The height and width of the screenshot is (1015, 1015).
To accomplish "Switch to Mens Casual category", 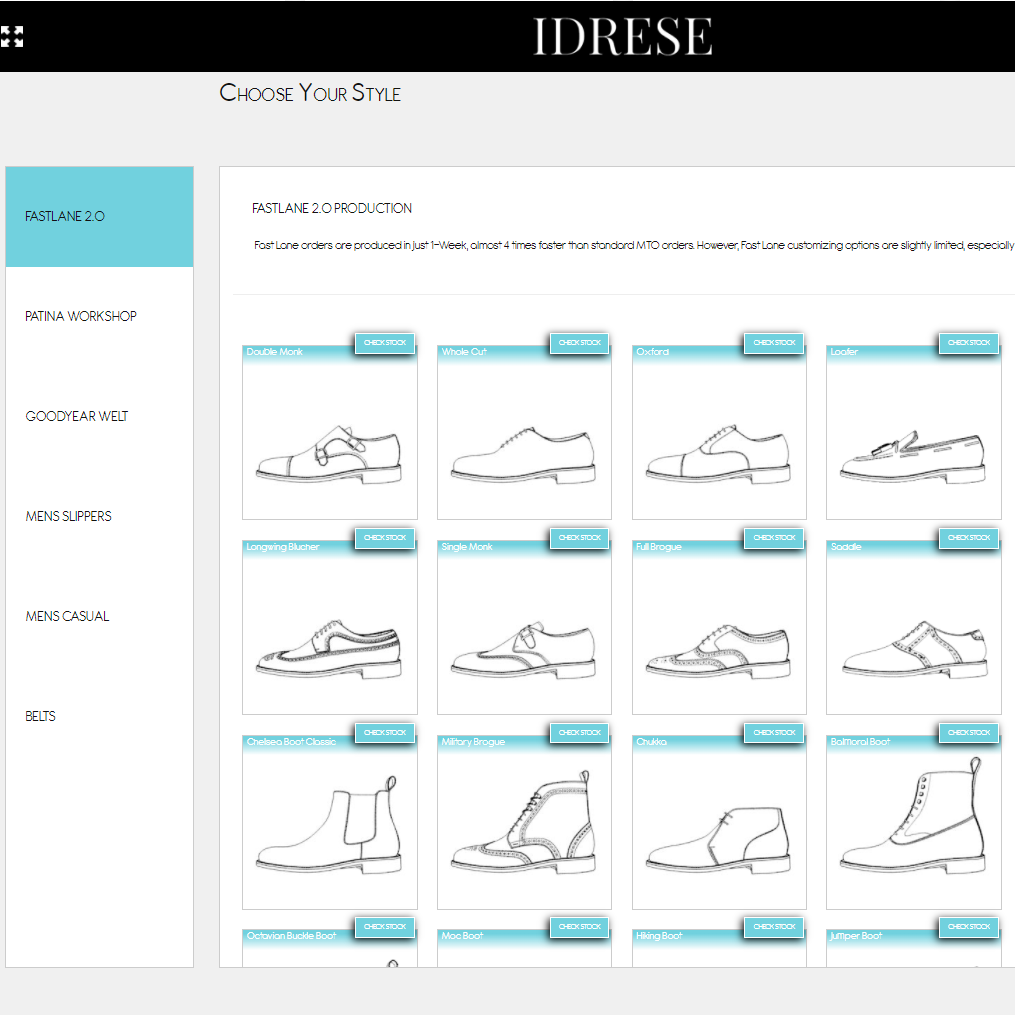I will (99, 616).
